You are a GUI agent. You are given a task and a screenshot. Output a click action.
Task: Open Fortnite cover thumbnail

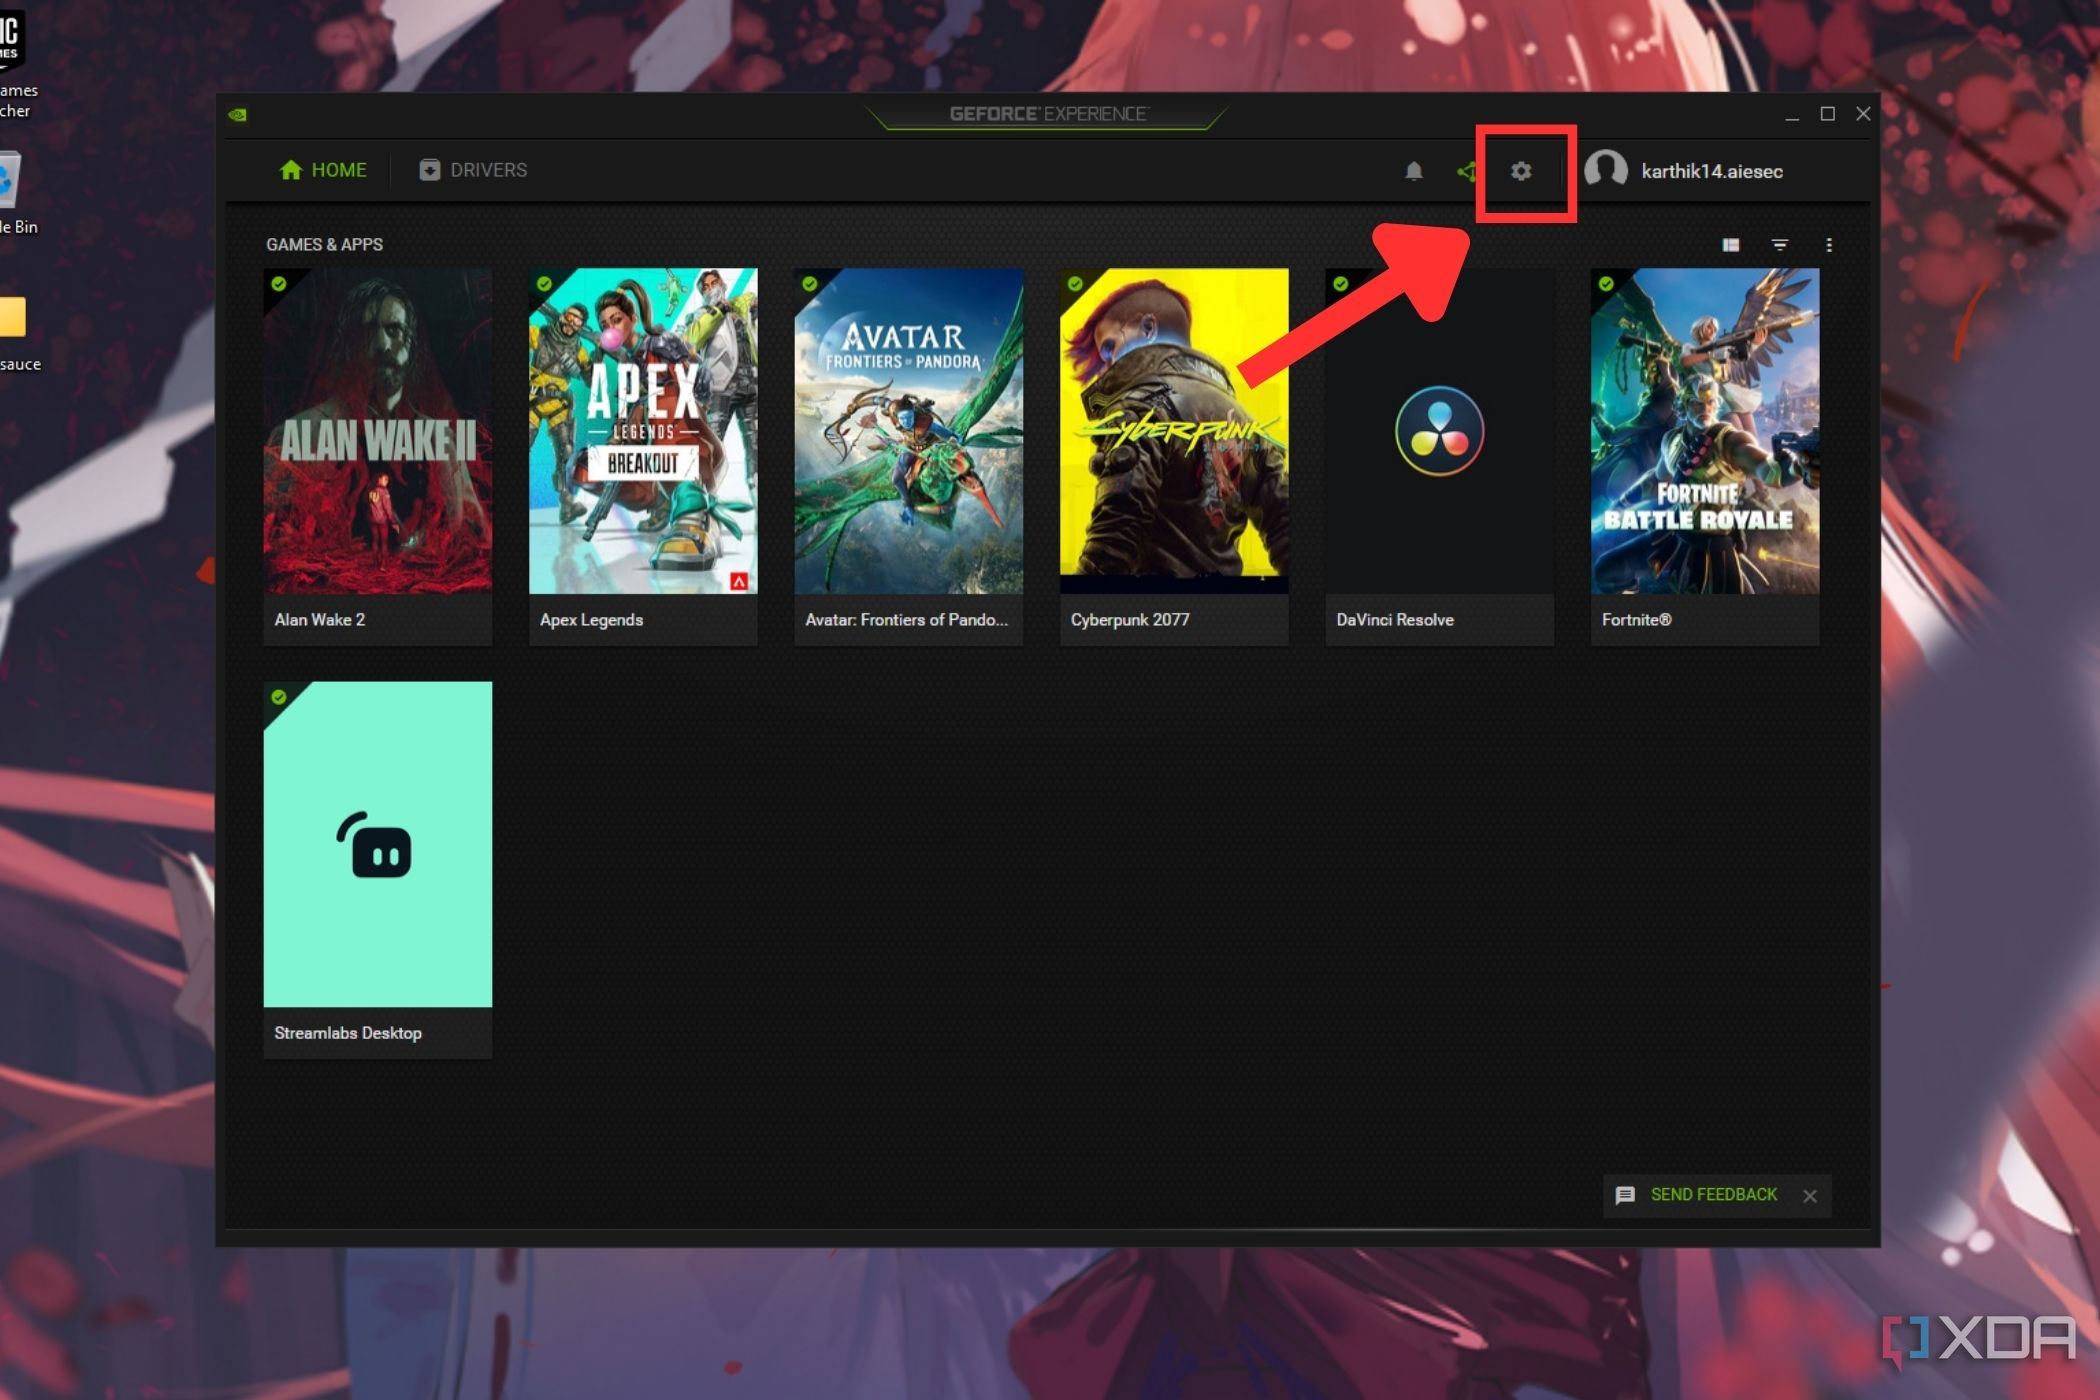tap(1705, 431)
